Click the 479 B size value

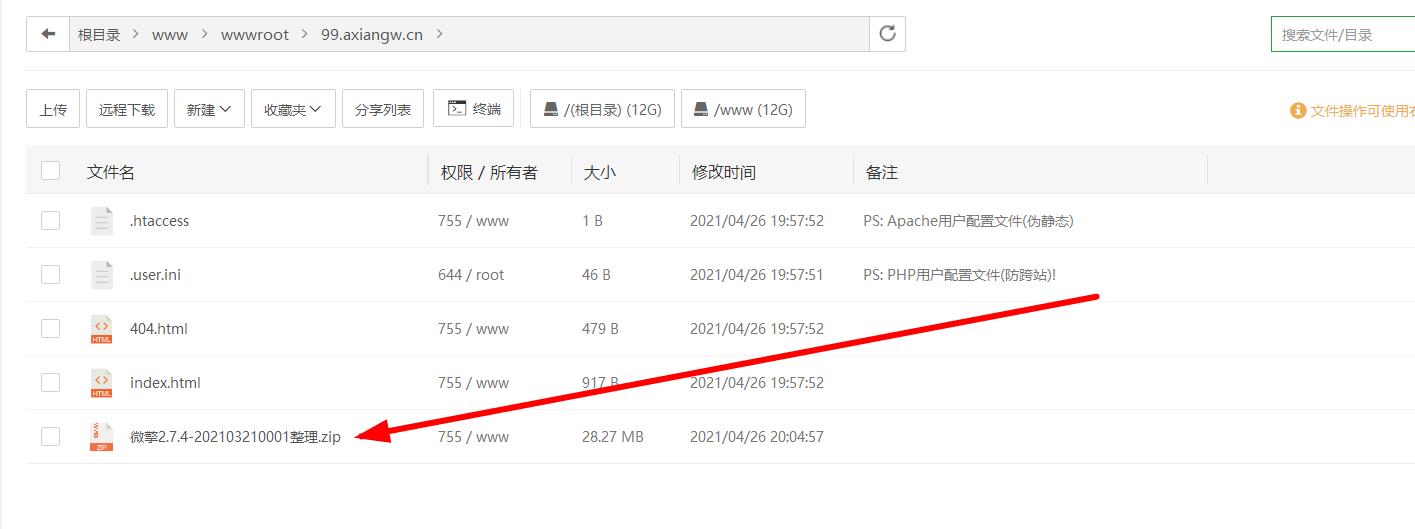click(x=600, y=328)
